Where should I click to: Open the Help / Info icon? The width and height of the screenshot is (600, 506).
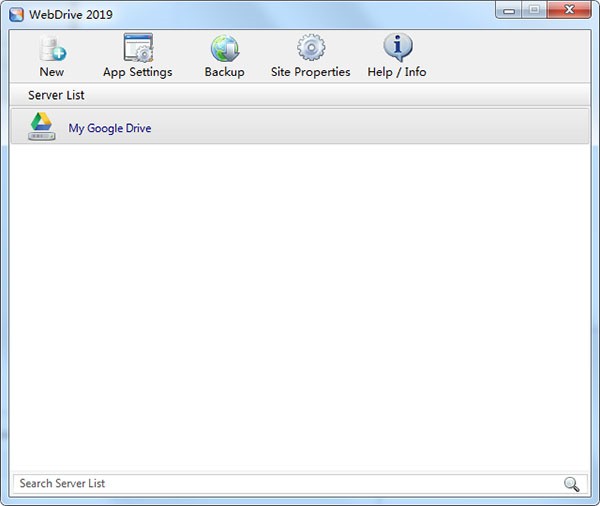tap(398, 48)
